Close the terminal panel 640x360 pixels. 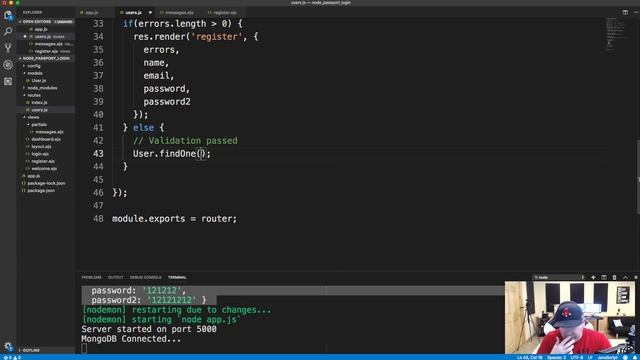tap(636, 277)
